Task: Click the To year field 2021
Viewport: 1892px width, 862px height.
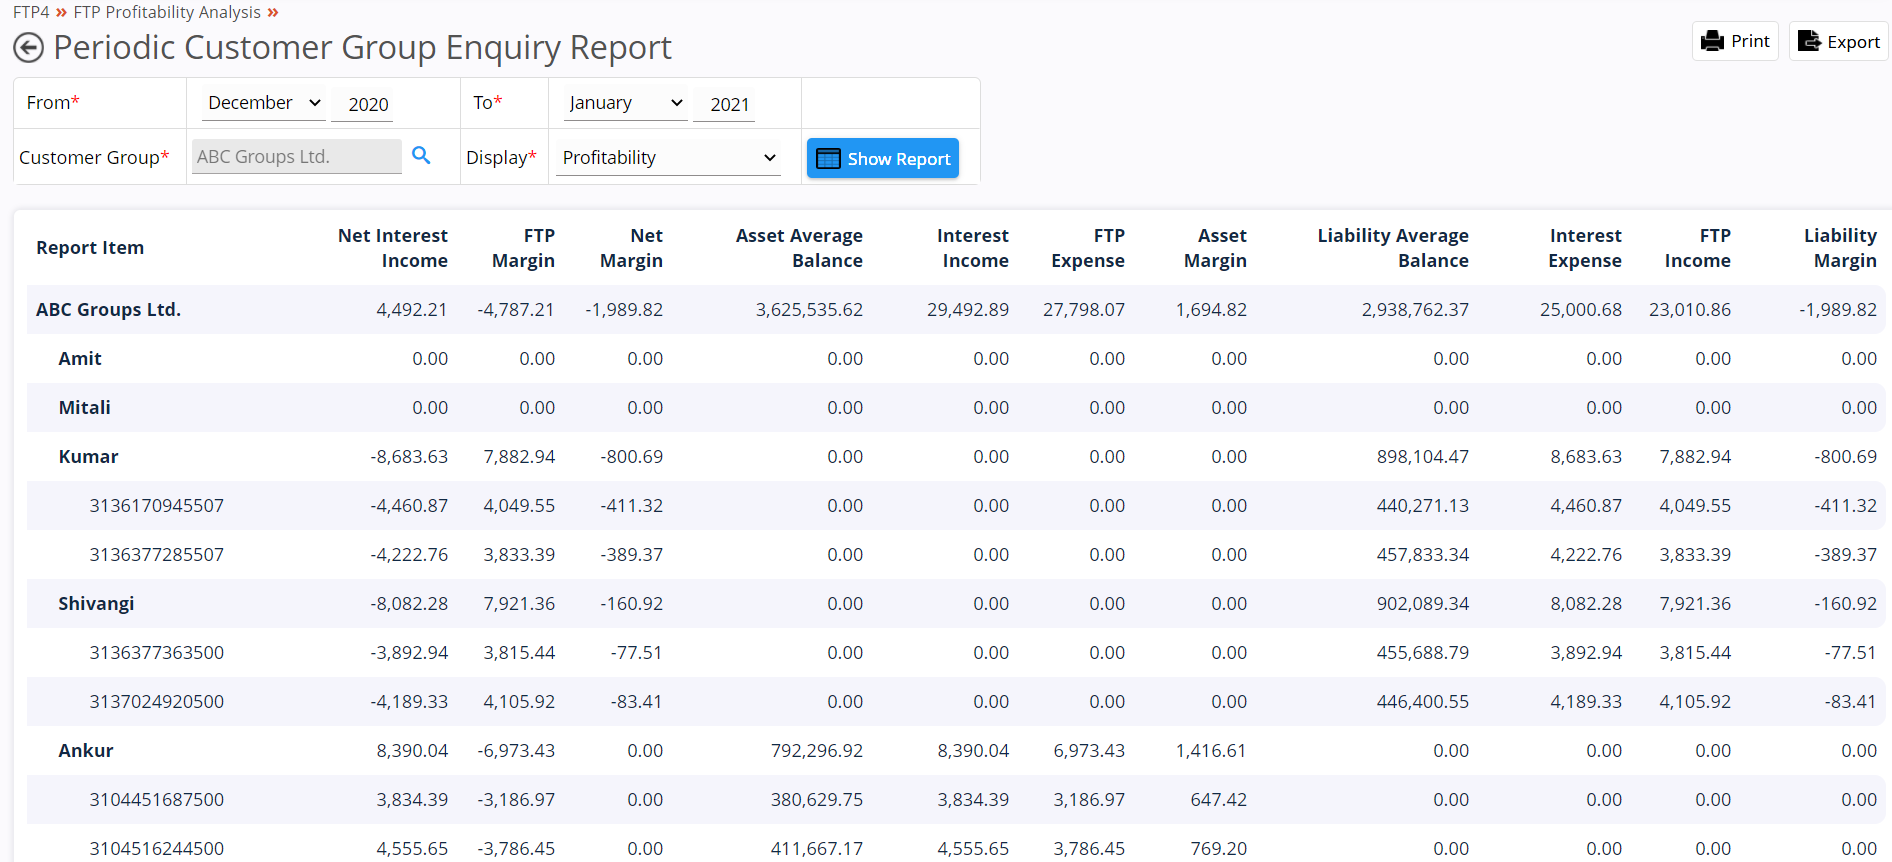Action: 724,104
